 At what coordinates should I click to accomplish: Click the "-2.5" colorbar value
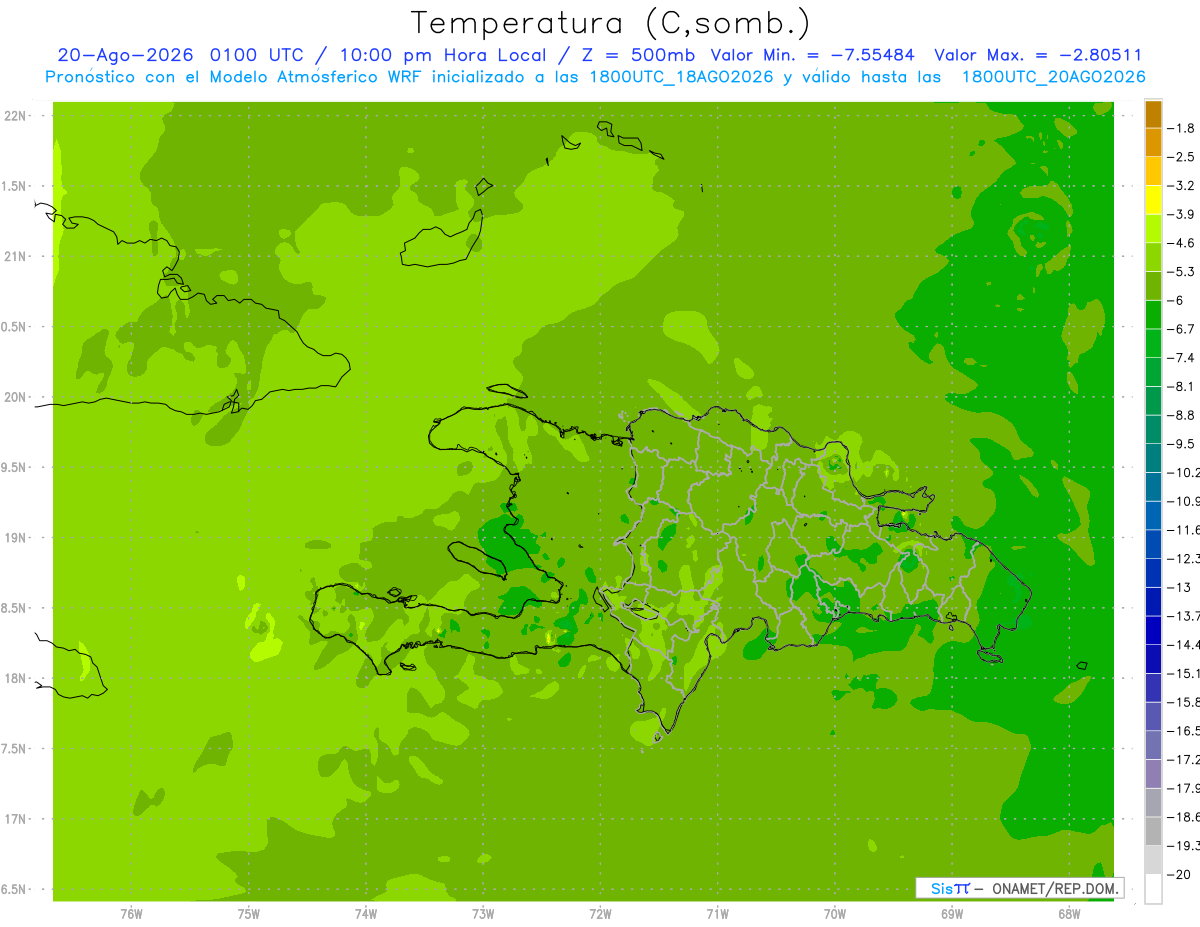point(1181,157)
